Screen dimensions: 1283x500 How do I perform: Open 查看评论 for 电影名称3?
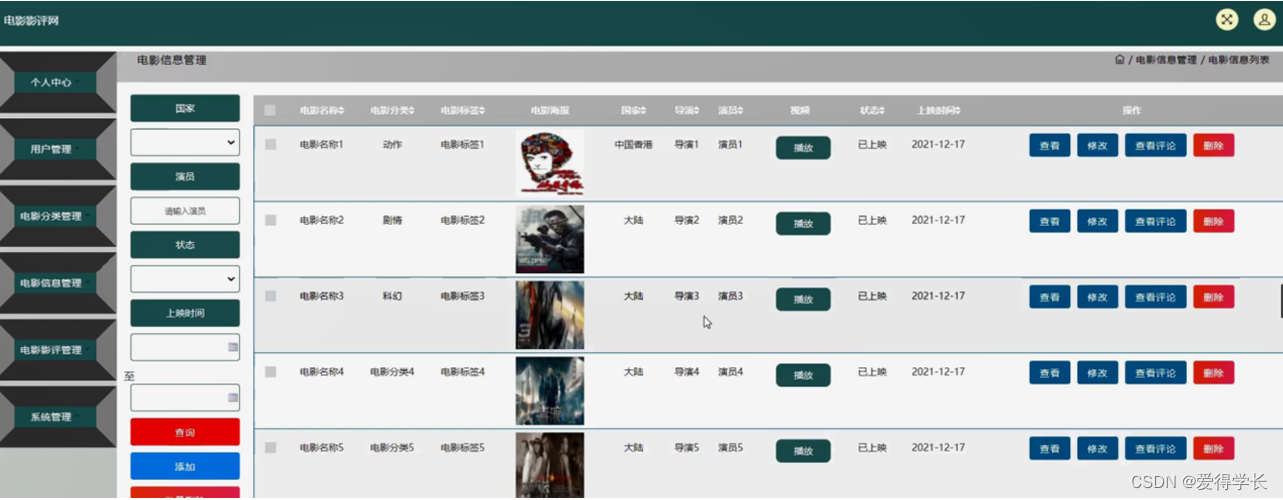[1155, 297]
